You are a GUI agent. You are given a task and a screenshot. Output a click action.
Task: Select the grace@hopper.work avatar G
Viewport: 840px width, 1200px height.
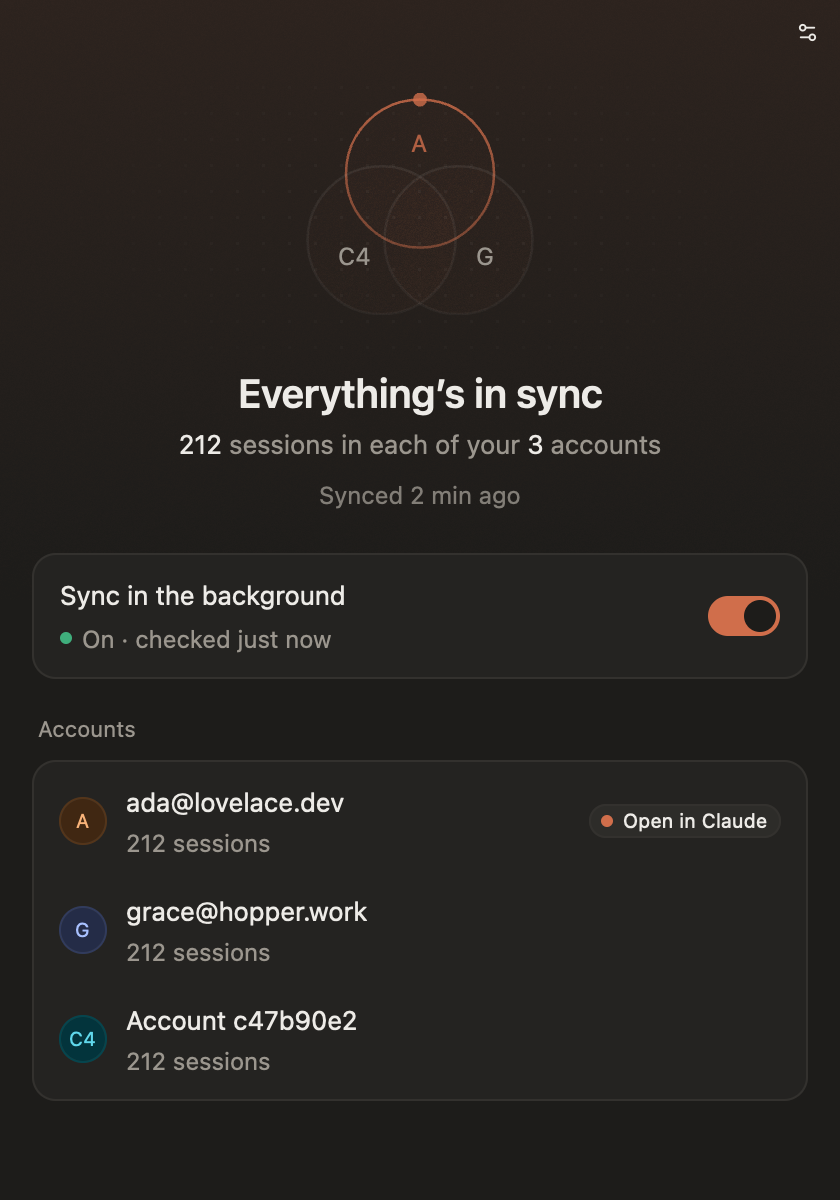point(83,930)
